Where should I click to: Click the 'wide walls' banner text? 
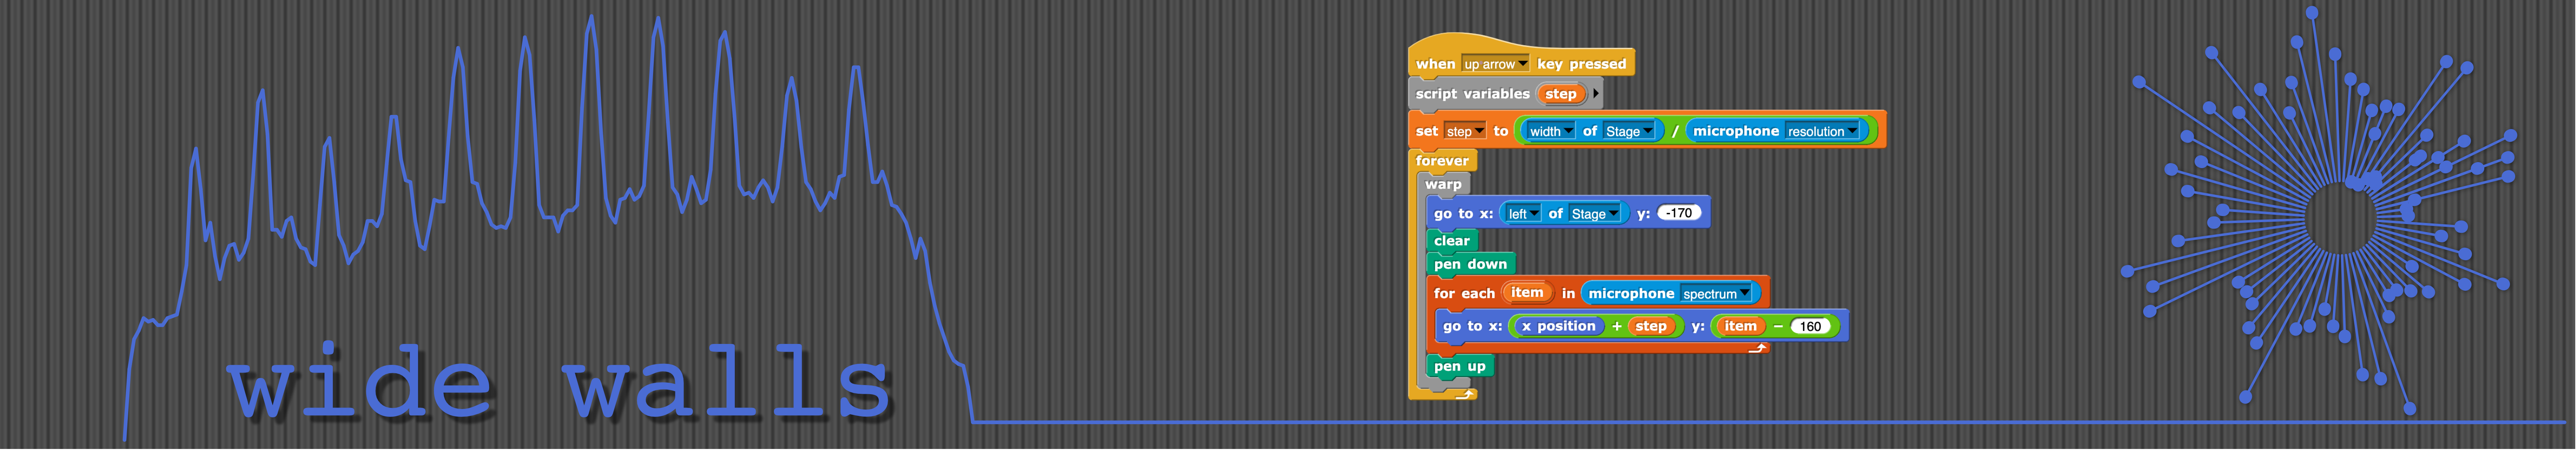point(558,385)
